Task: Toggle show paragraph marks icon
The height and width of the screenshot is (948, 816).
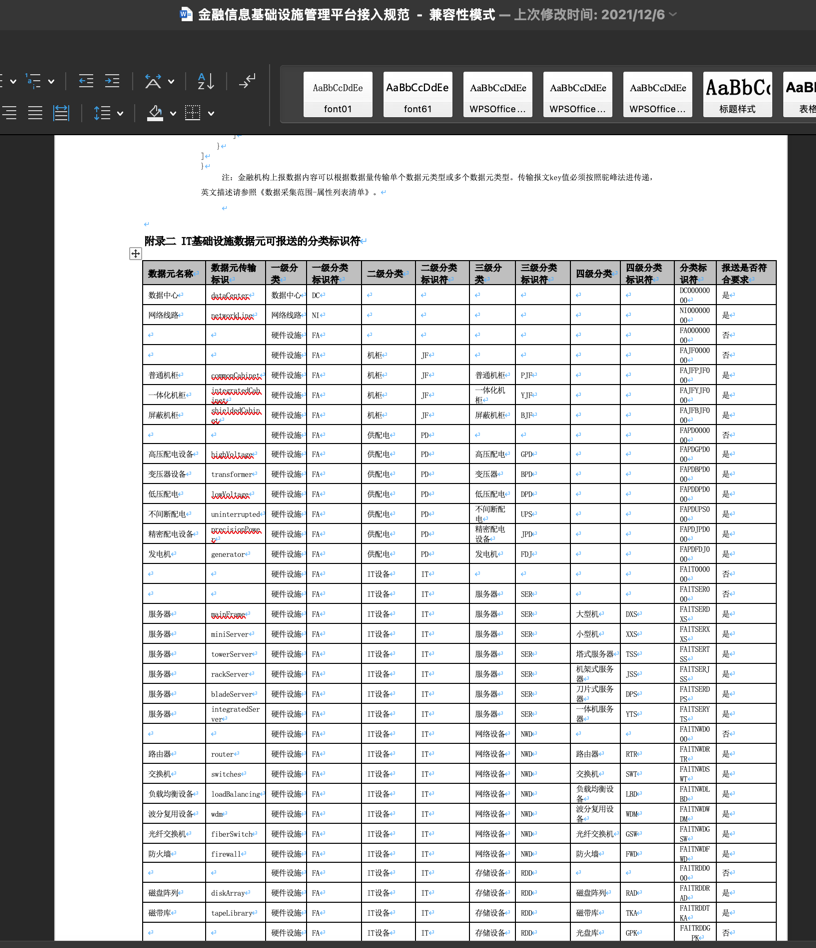Action: [x=247, y=80]
